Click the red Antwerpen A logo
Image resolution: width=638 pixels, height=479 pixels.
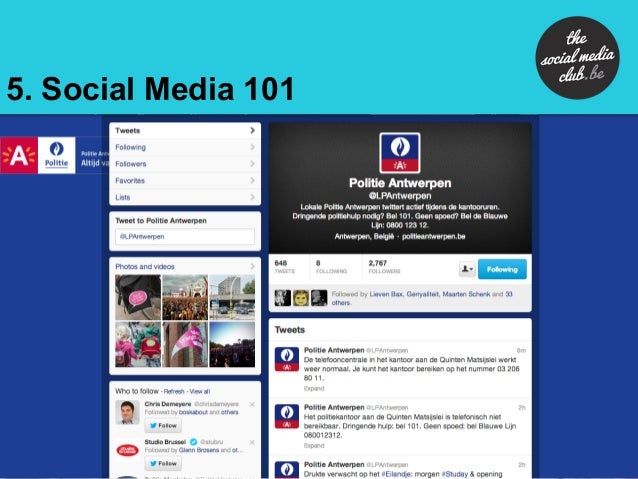click(19, 155)
